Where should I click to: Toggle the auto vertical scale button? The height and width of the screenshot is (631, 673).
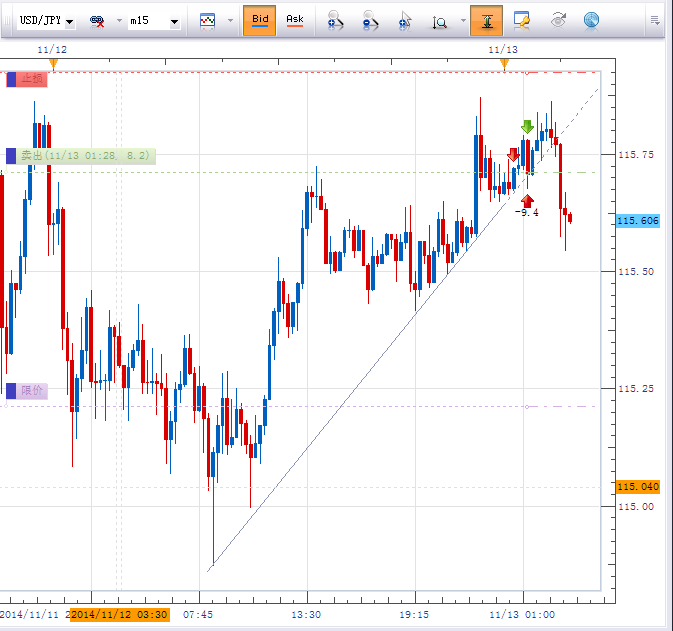click(486, 20)
